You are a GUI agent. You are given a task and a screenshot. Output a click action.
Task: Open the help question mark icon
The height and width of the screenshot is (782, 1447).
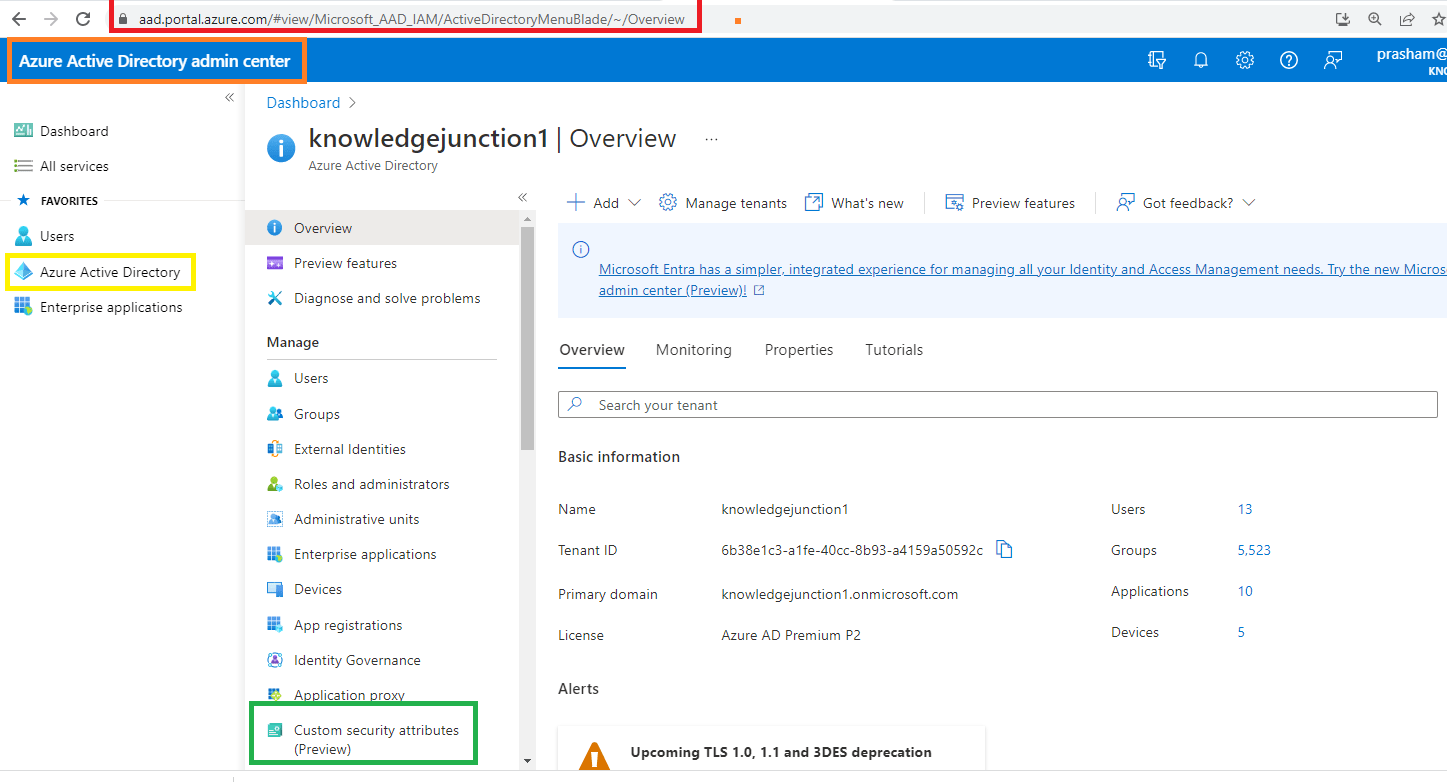1289,60
